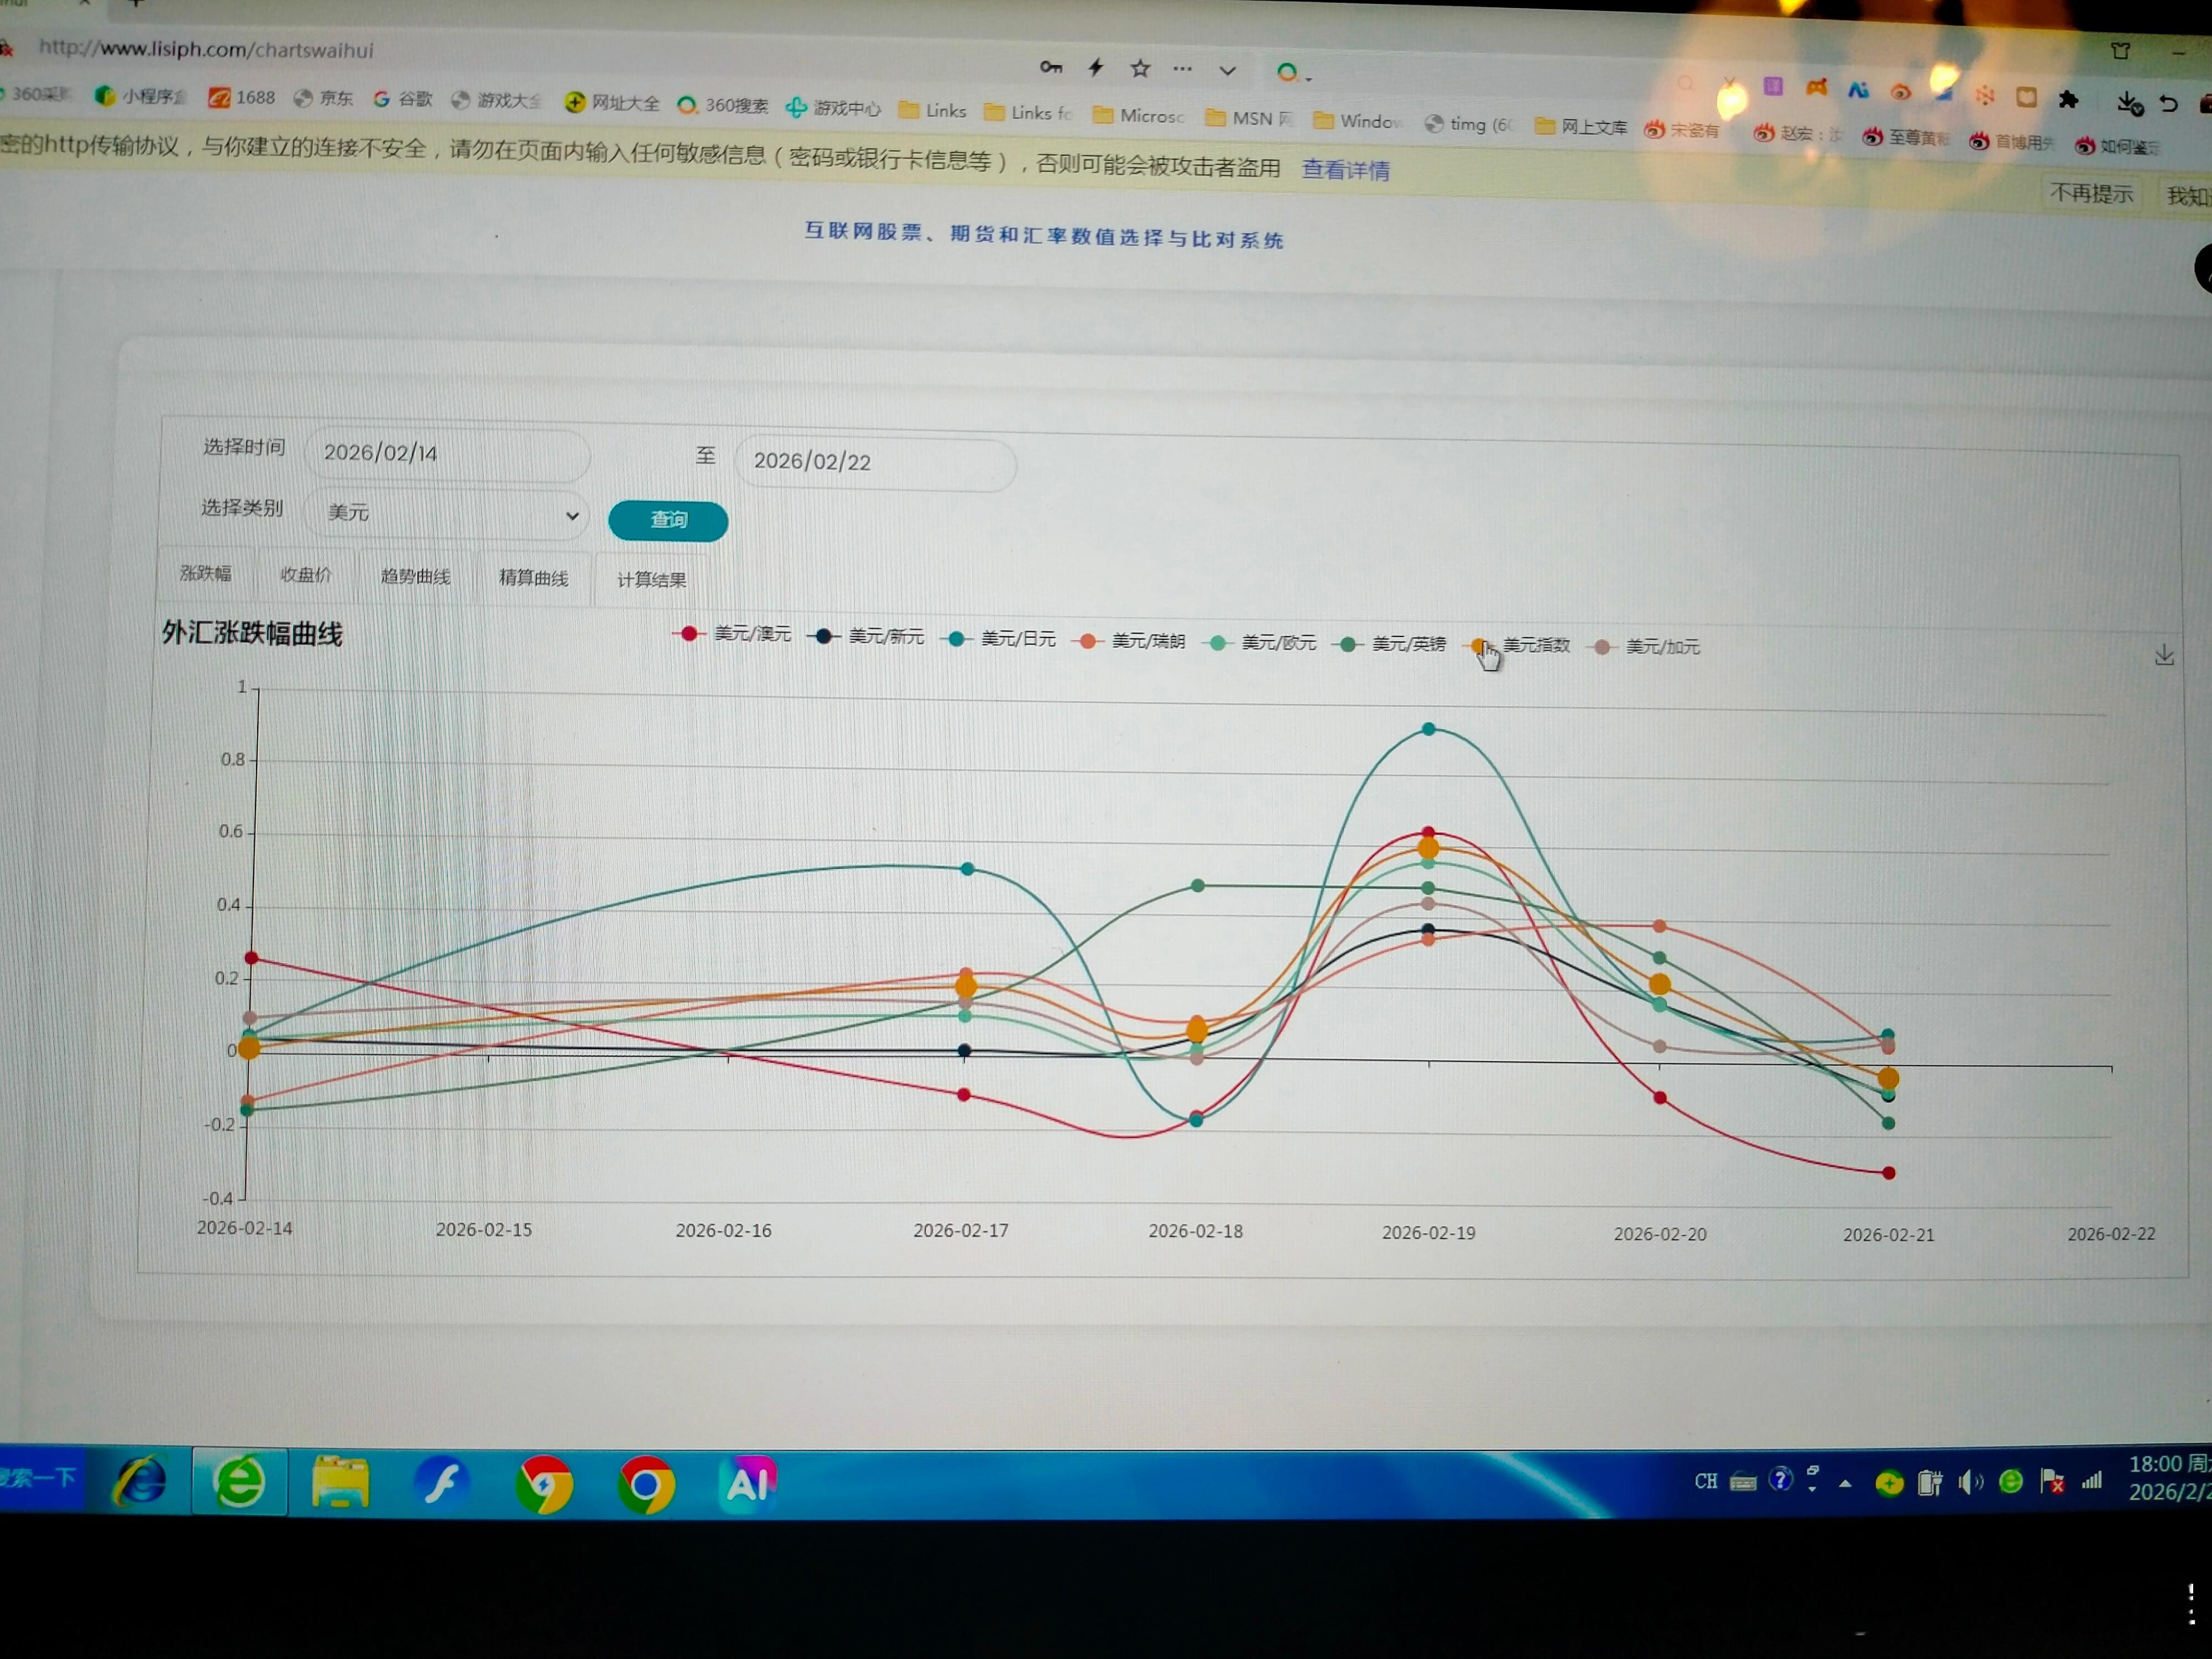The image size is (2212, 1659).
Task: Click the key (password) icon in the address bar
Action: coord(1050,67)
